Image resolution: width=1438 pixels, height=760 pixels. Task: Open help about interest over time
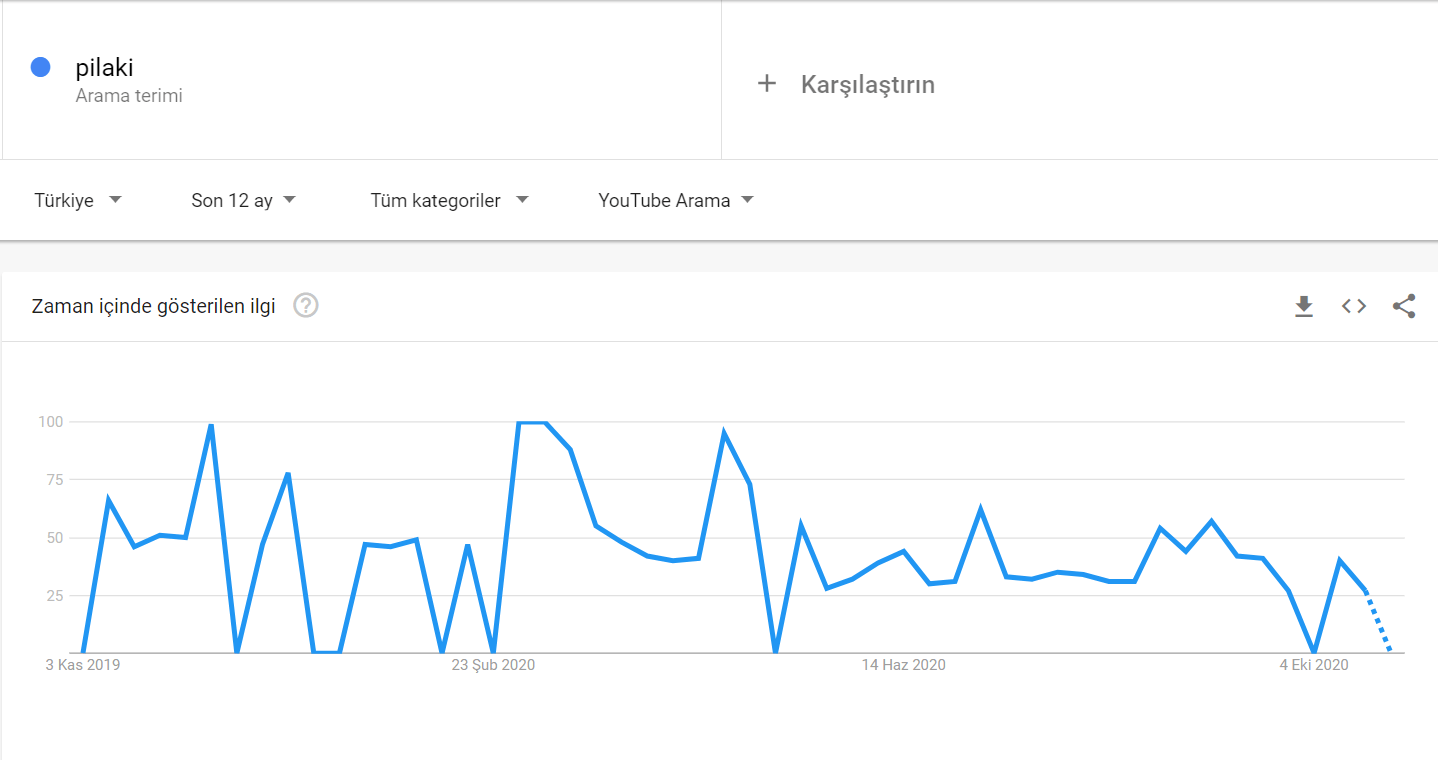coord(306,305)
